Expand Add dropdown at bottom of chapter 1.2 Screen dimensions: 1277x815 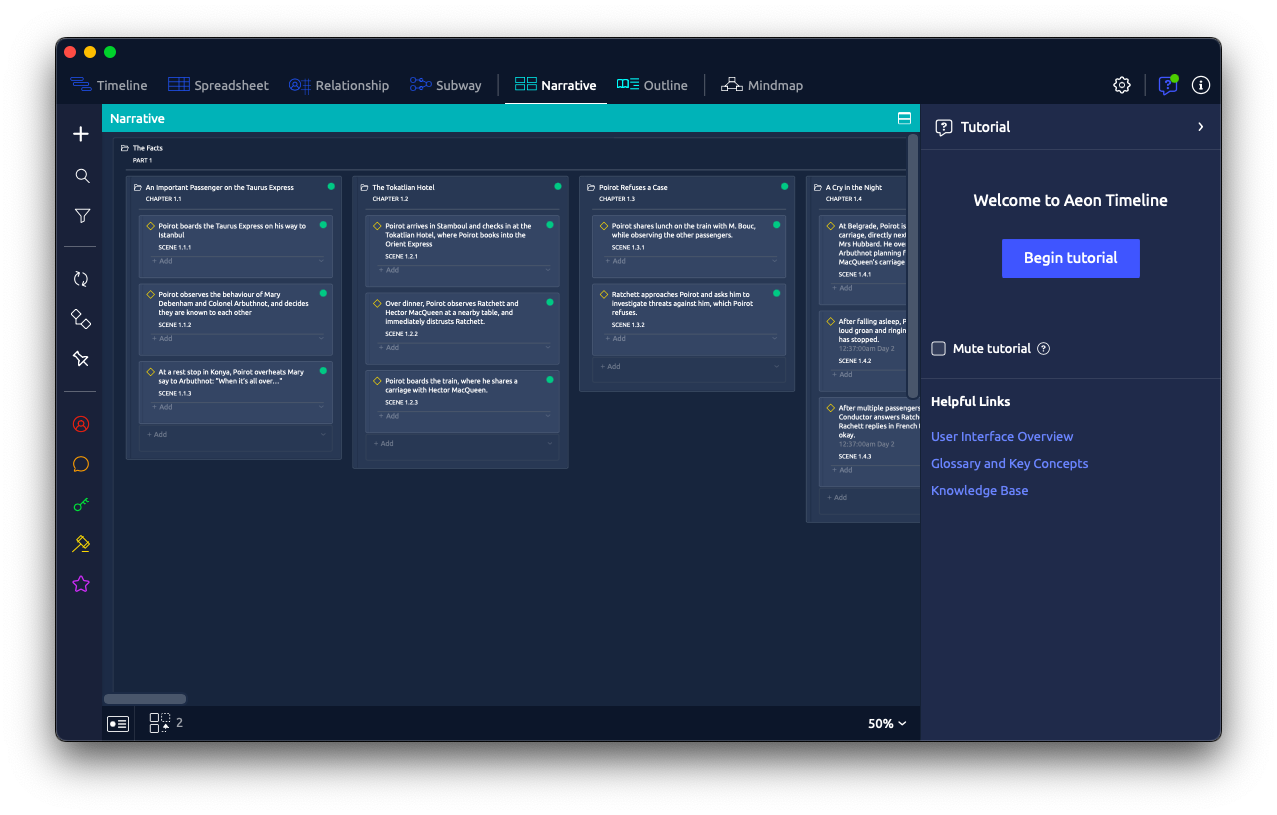coord(549,444)
